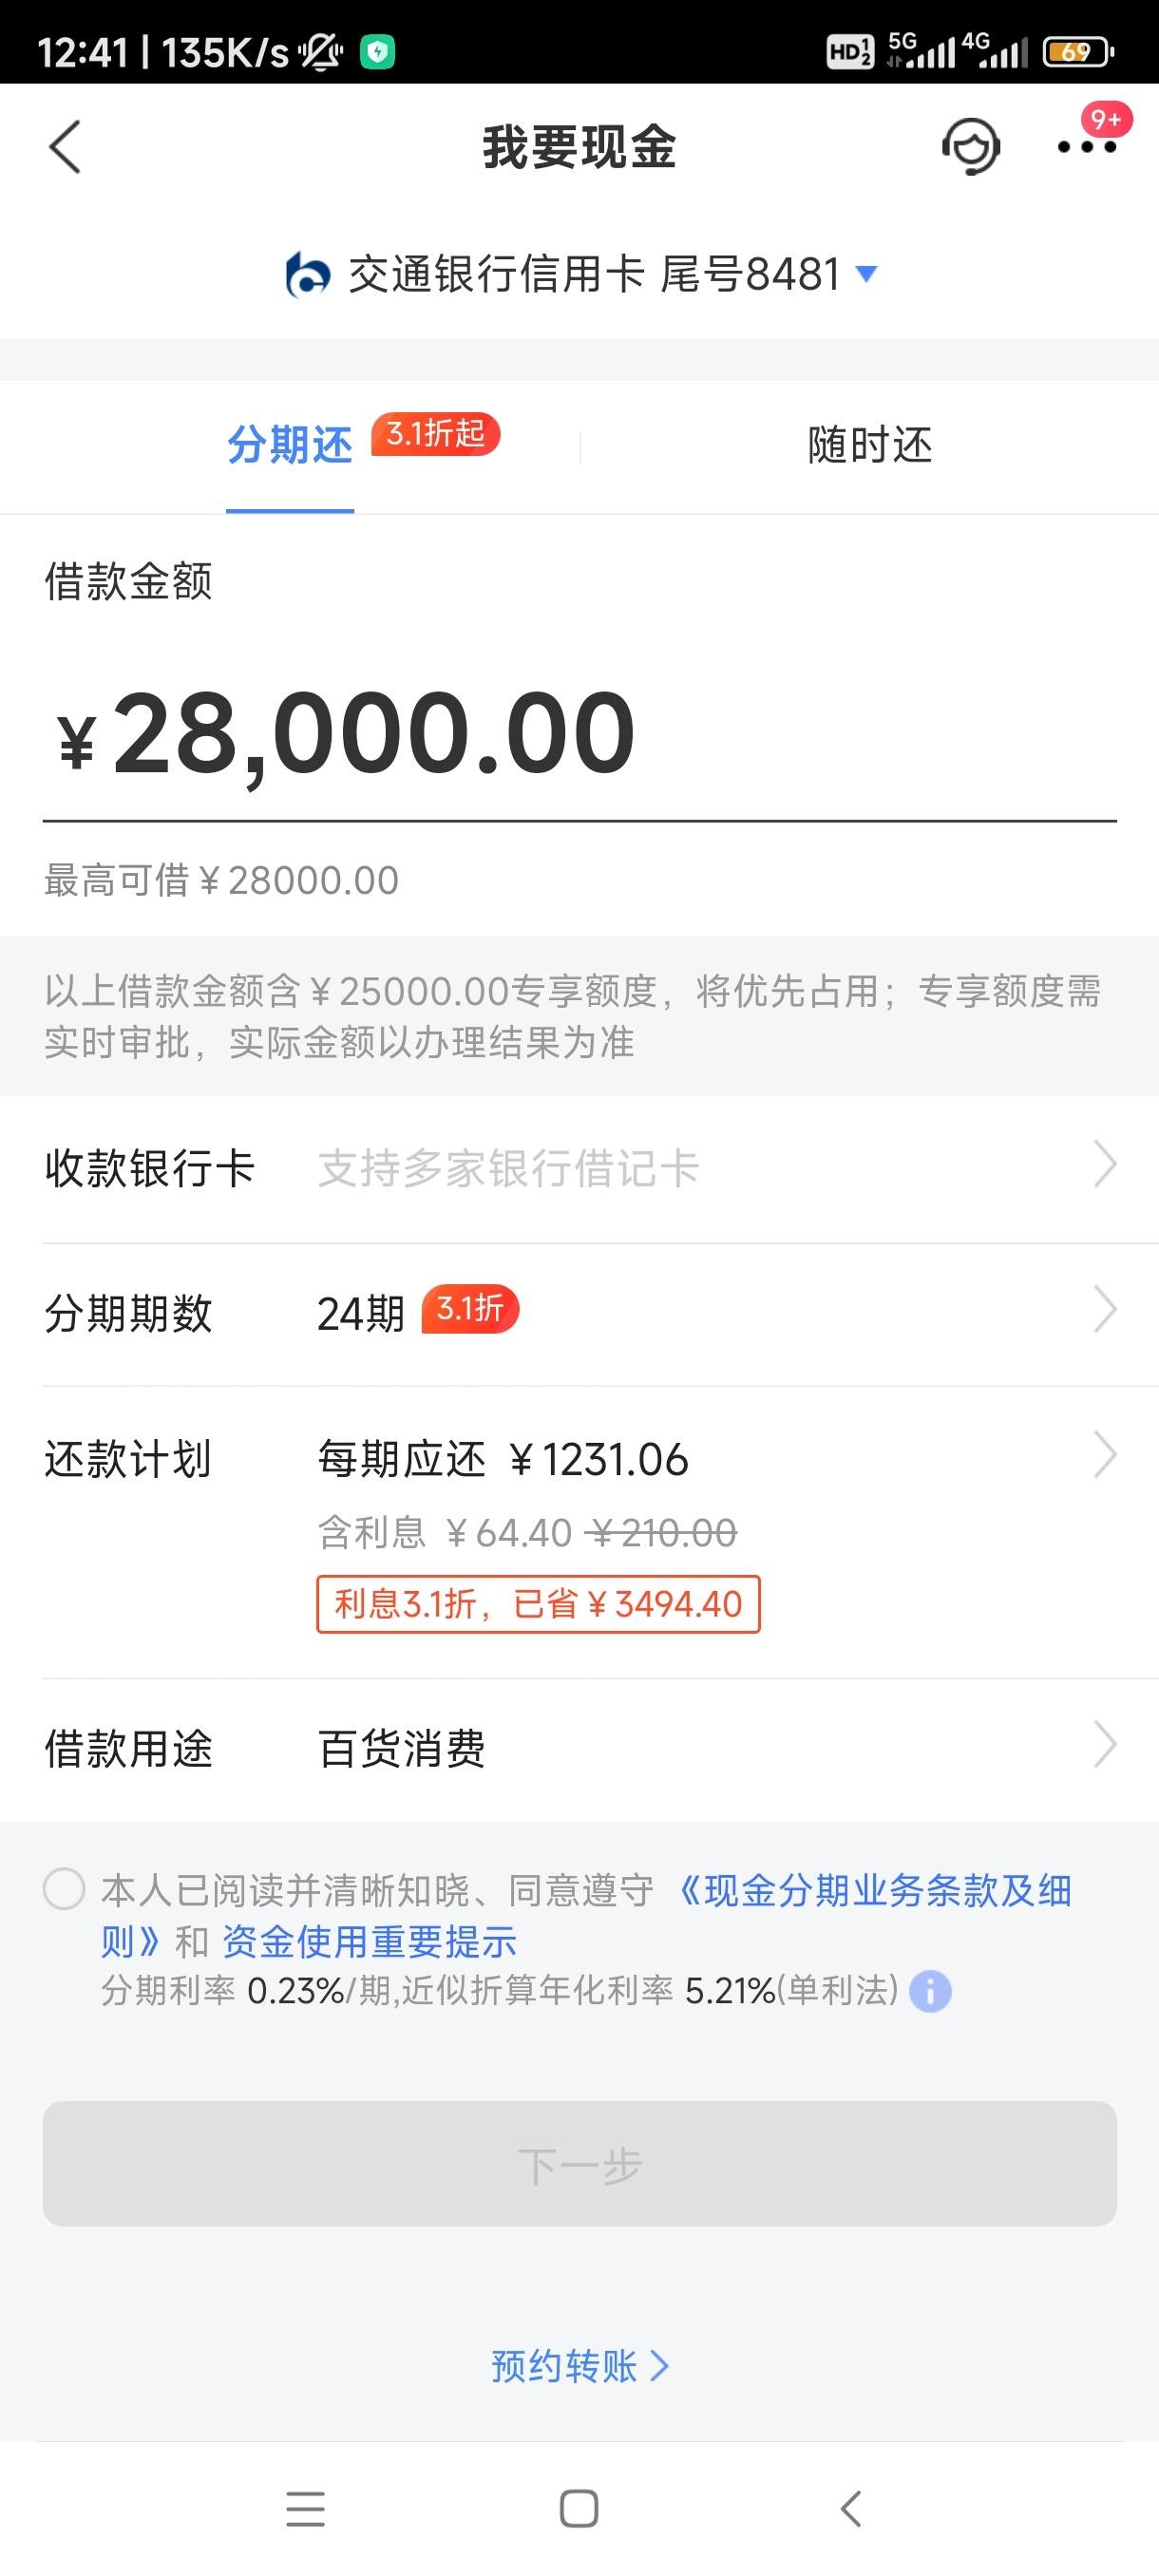
Task: Tap the back arrow in header
Action: (x=65, y=147)
